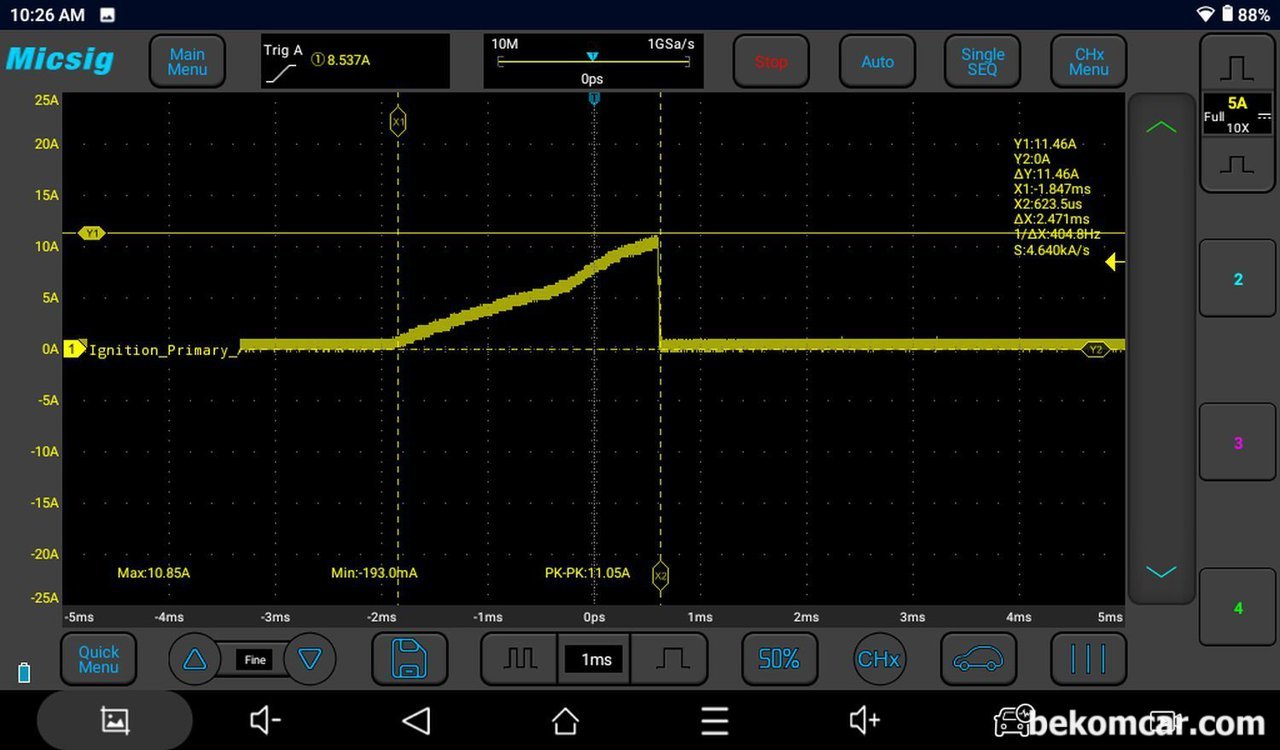This screenshot has width=1280, height=750.
Task: Tap the single-pulse faster timebase icon
Action: pyautogui.click(x=672, y=659)
